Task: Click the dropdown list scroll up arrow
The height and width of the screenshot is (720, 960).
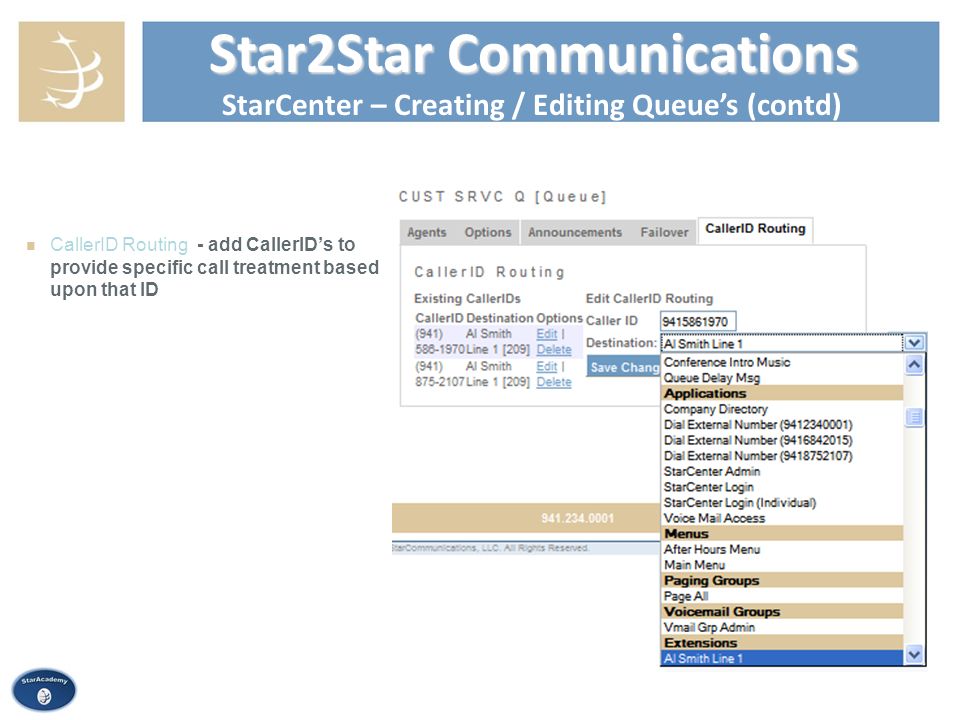Action: (914, 364)
